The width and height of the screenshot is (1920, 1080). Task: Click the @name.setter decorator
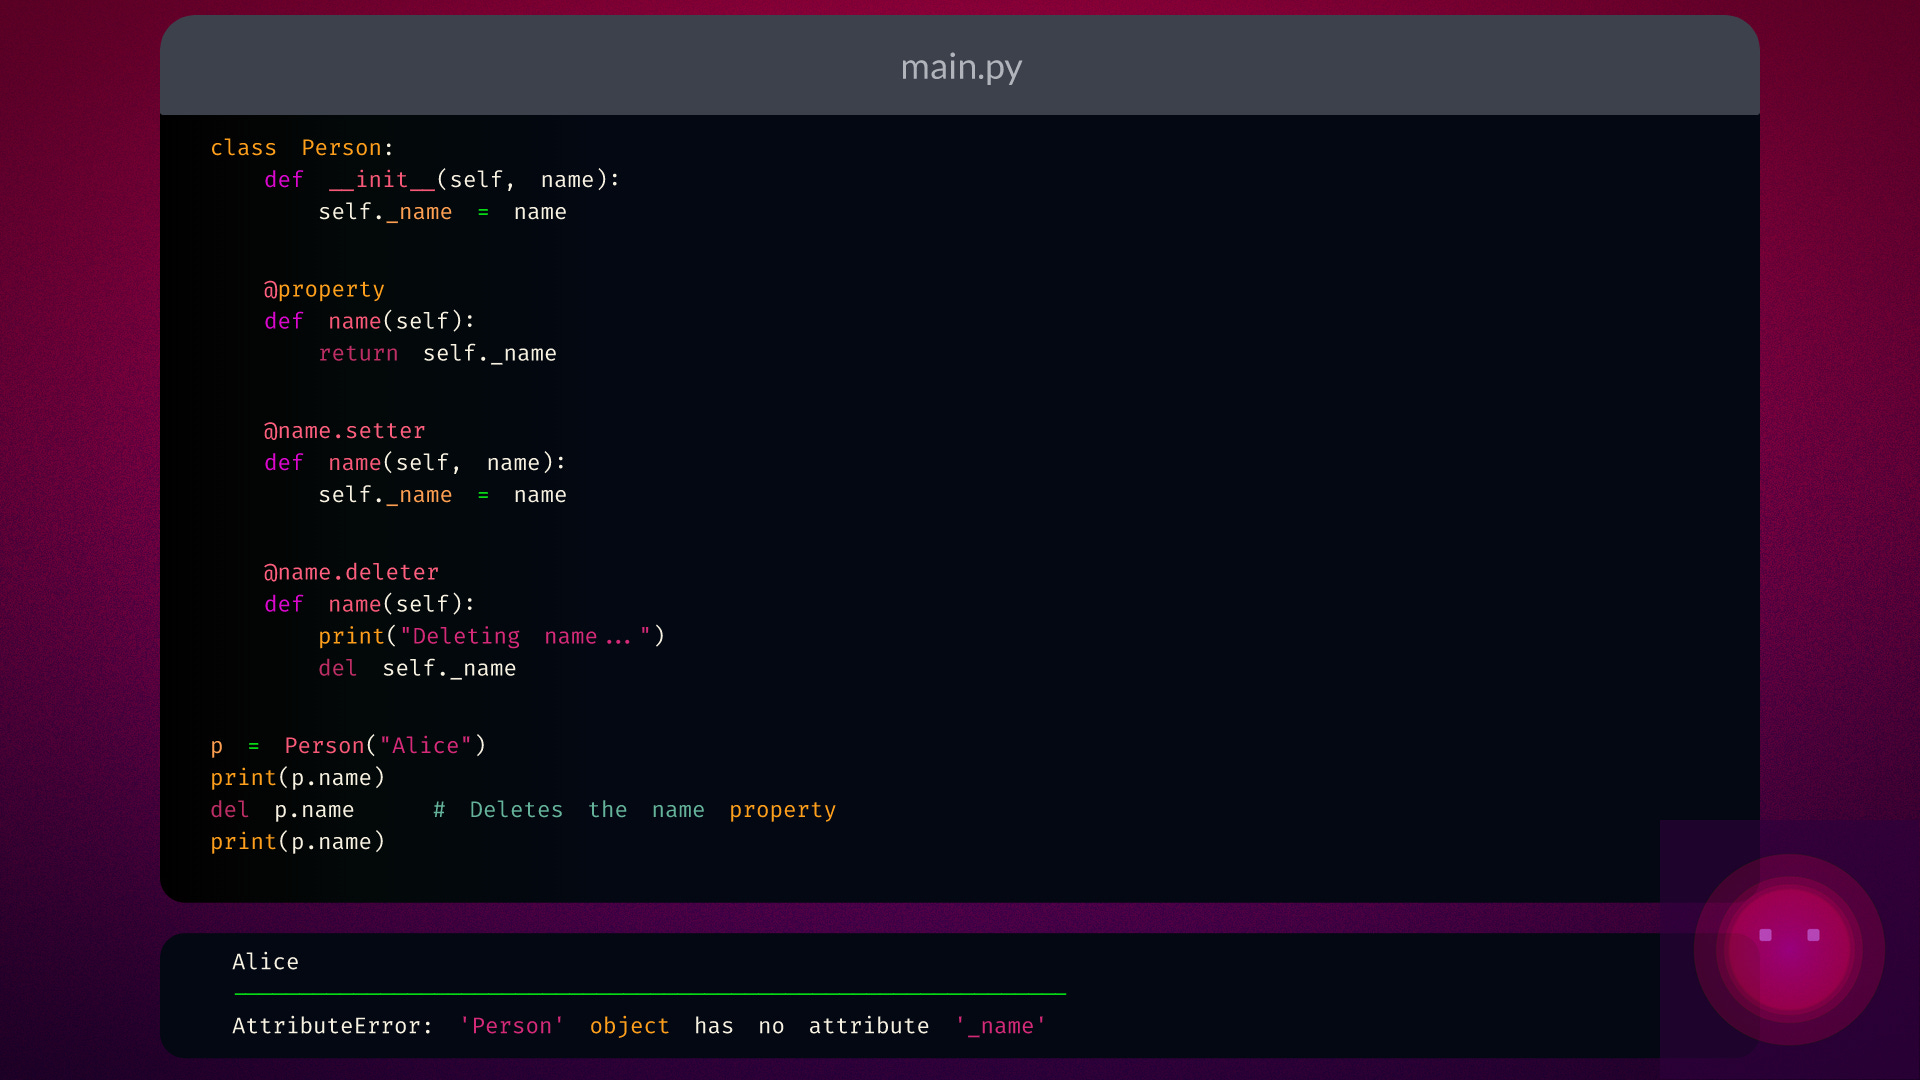pyautogui.click(x=344, y=431)
